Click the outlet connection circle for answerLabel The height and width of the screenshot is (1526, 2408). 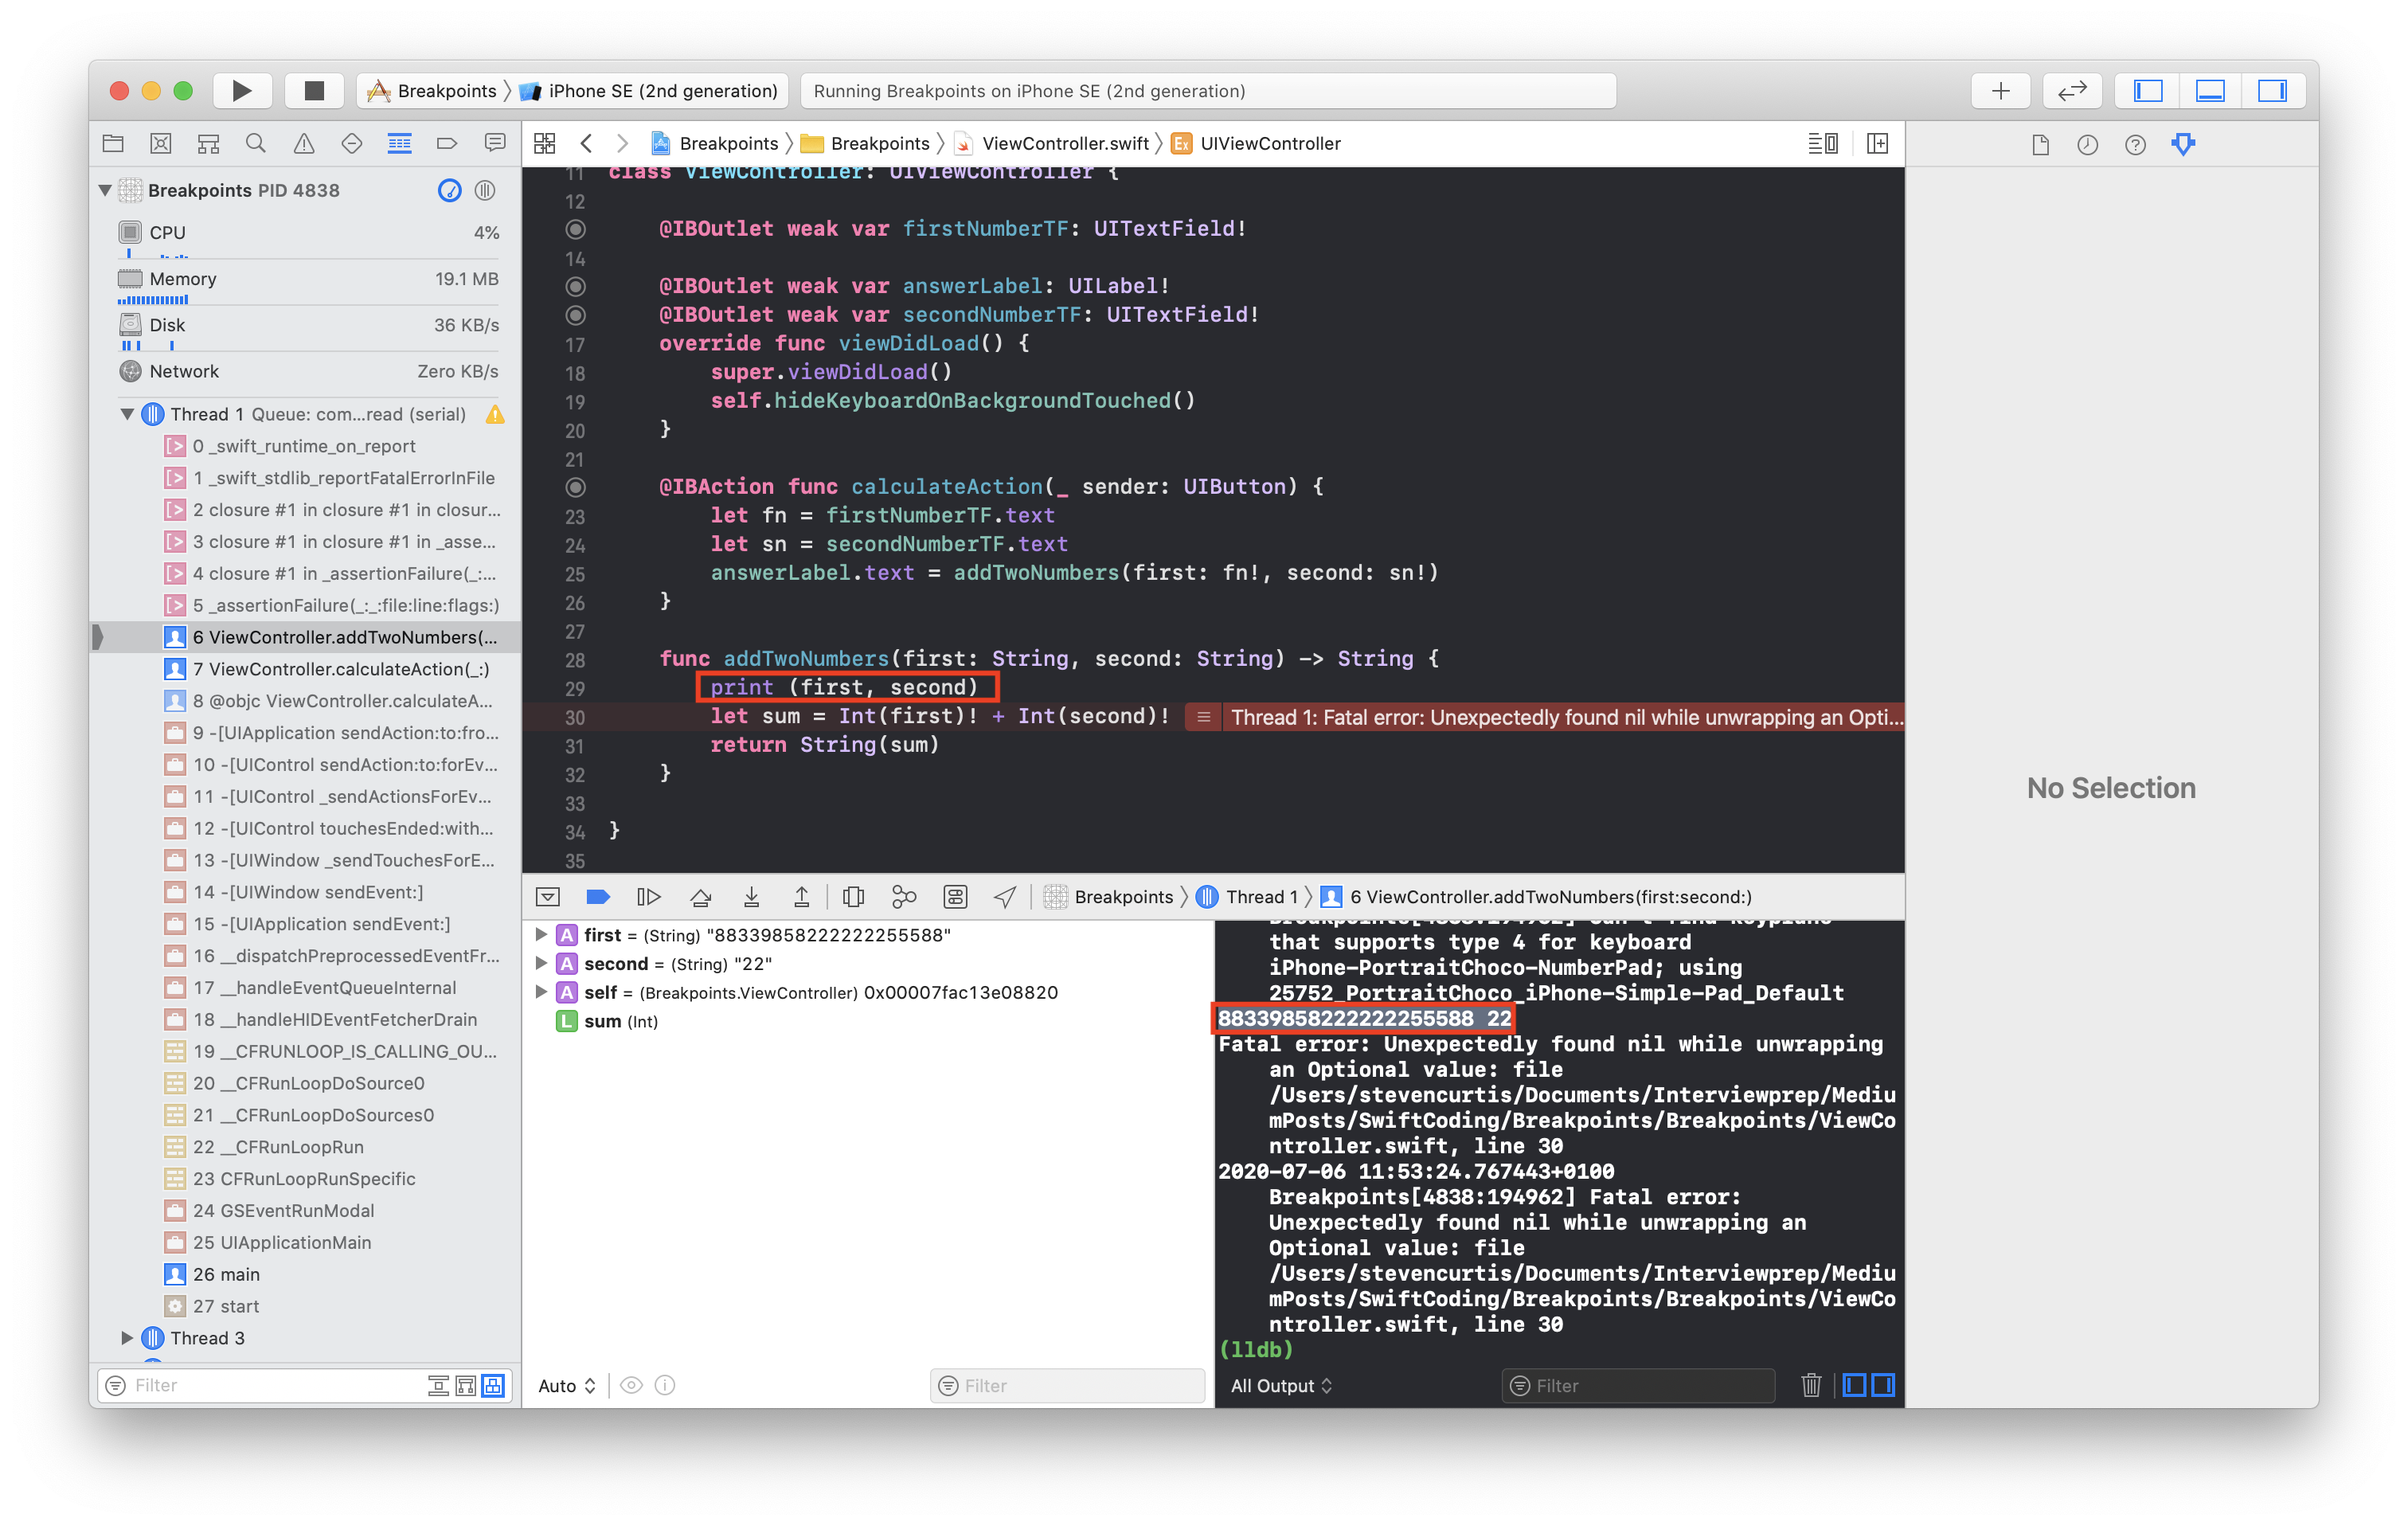point(575,287)
